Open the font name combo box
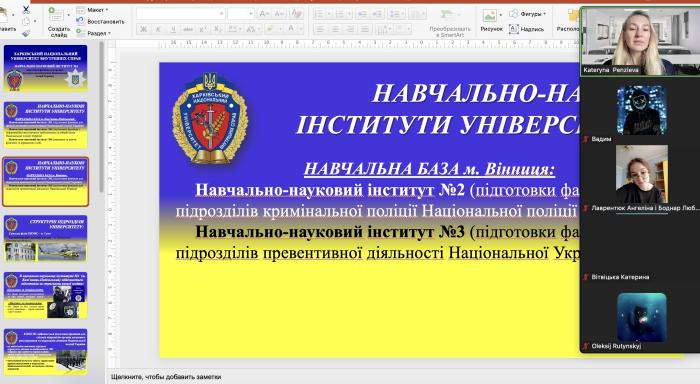Image resolution: width=700 pixels, height=384 pixels. click(x=180, y=14)
